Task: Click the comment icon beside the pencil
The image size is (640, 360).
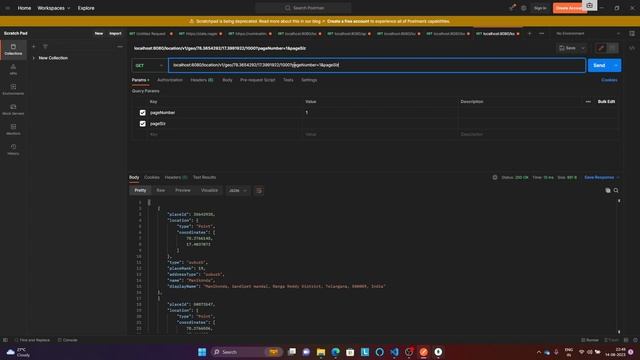Action: [612, 48]
